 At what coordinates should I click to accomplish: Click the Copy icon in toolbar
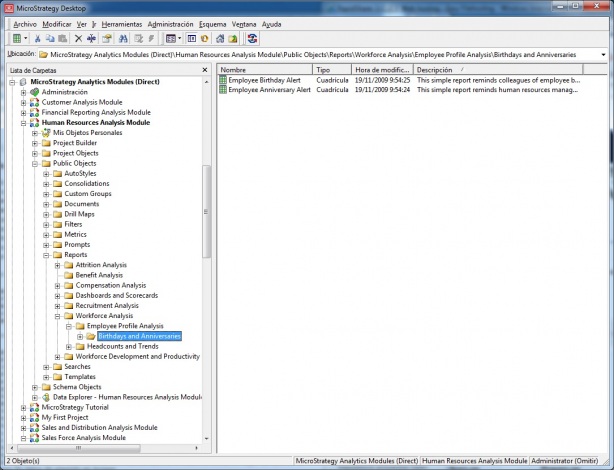50,38
